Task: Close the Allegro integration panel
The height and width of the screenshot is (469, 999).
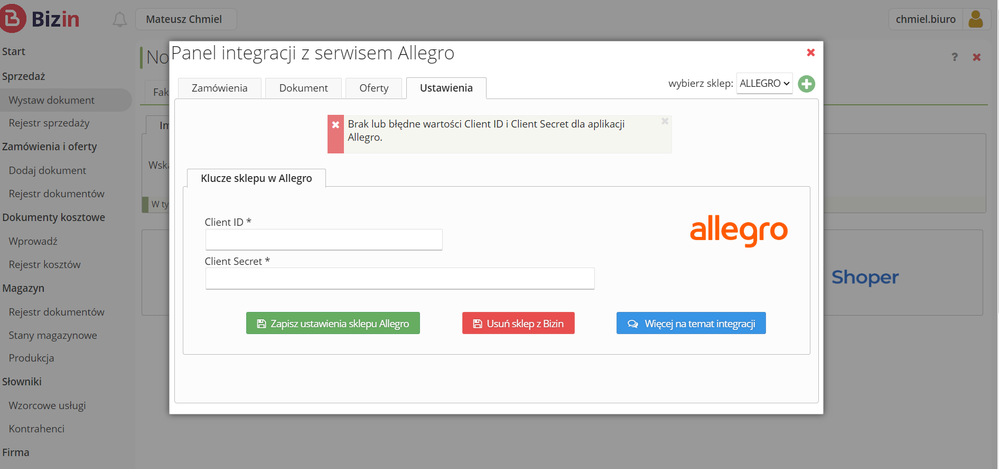Action: click(x=810, y=52)
